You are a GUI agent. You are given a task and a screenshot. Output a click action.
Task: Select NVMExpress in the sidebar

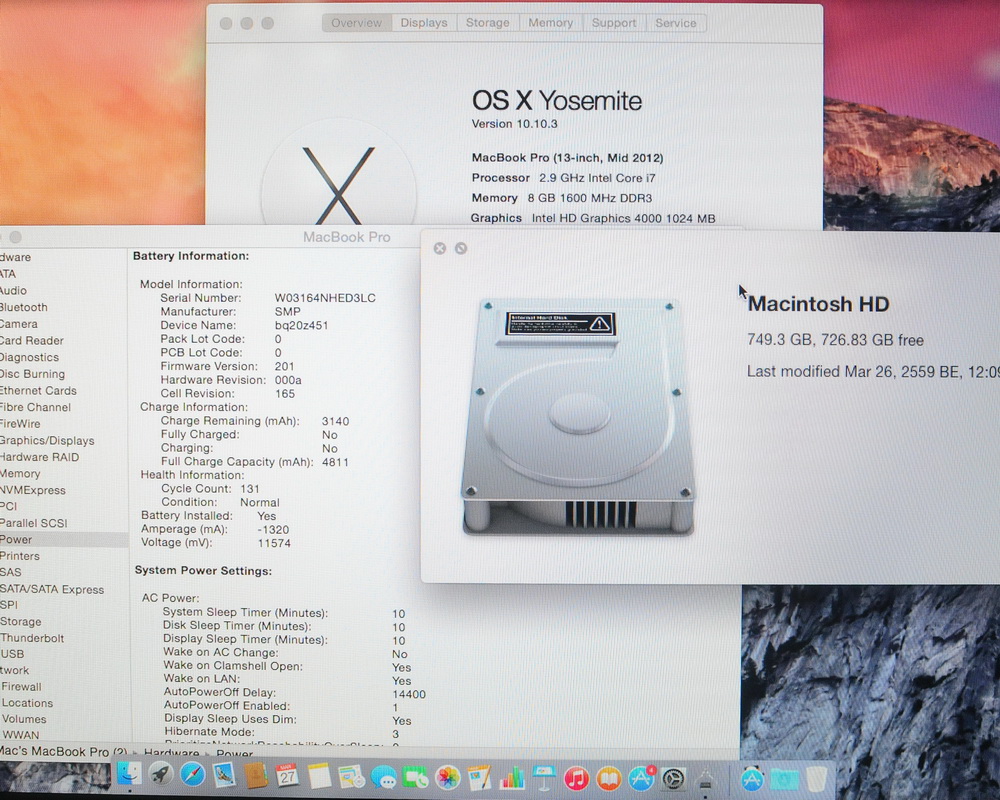[x=33, y=490]
